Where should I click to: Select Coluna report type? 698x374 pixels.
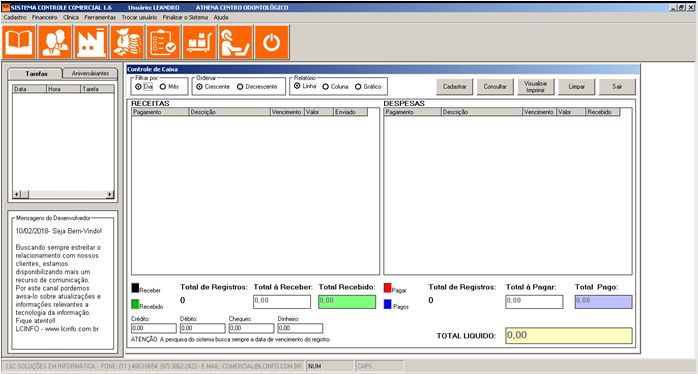coord(326,87)
